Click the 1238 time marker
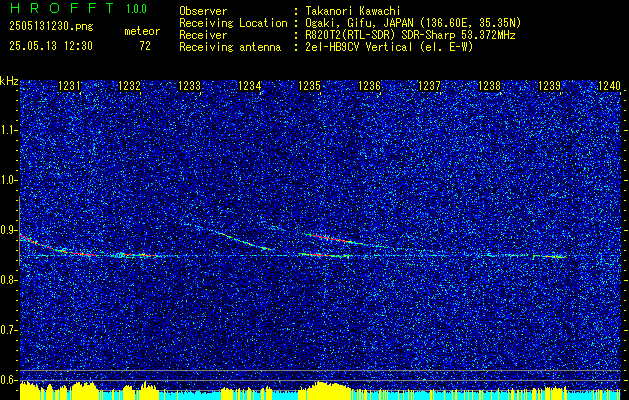Image resolution: width=629 pixels, height=400 pixels. 489,86
